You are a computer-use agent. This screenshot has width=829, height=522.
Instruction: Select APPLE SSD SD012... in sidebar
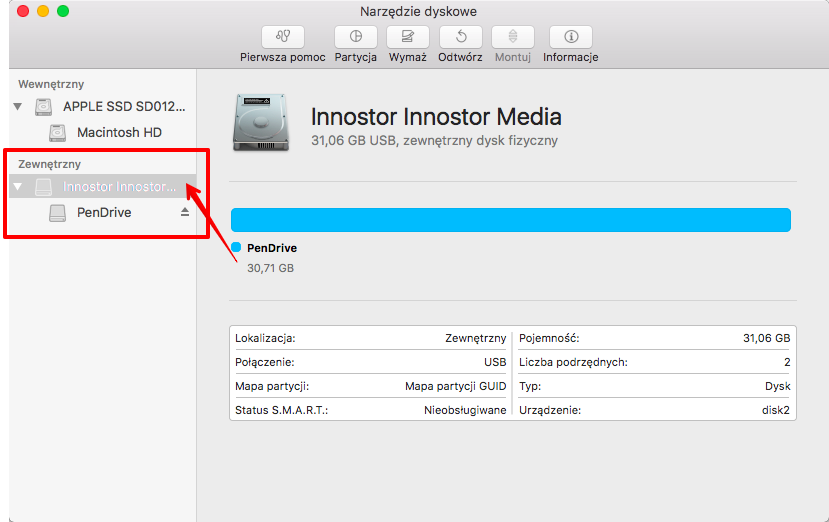(x=124, y=106)
